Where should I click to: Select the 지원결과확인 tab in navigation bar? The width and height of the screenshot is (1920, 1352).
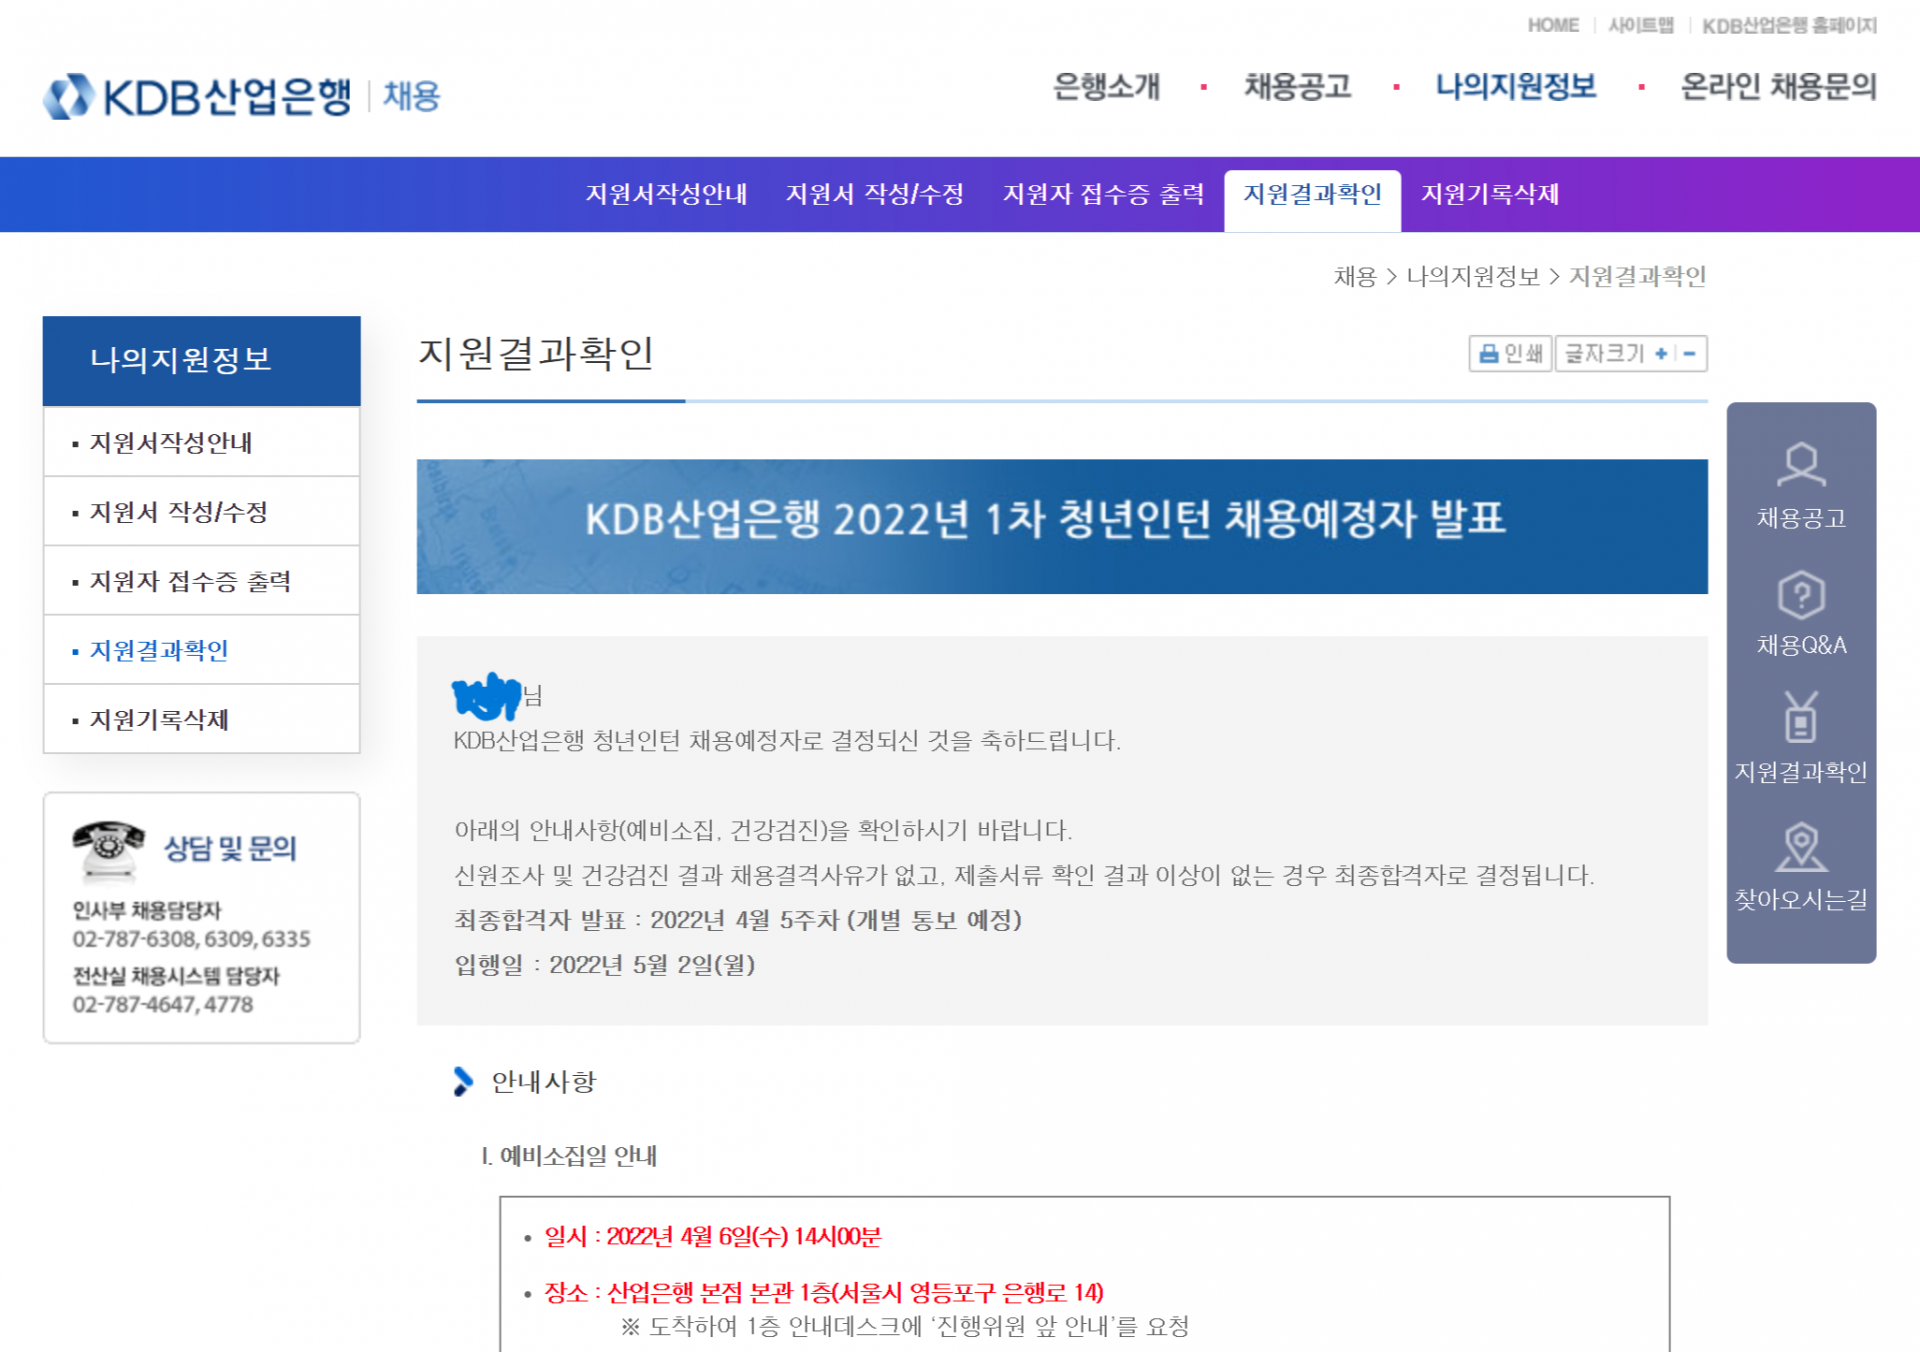[1313, 195]
